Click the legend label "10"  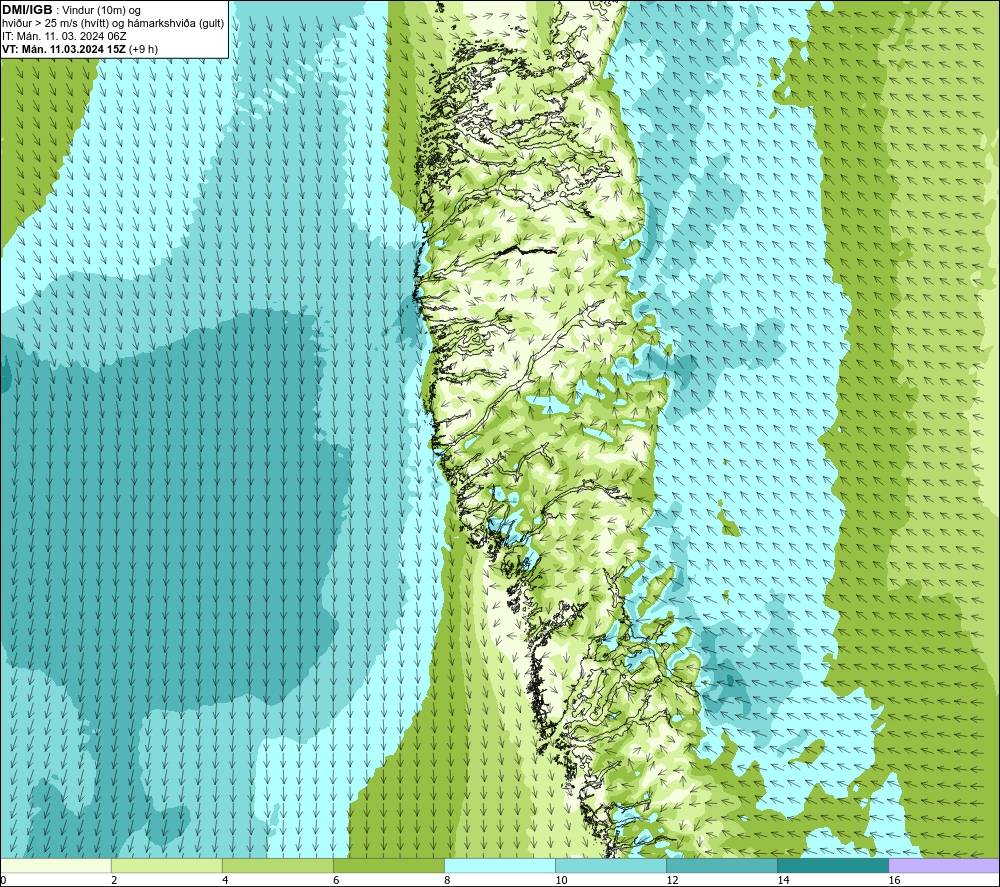(x=561, y=881)
